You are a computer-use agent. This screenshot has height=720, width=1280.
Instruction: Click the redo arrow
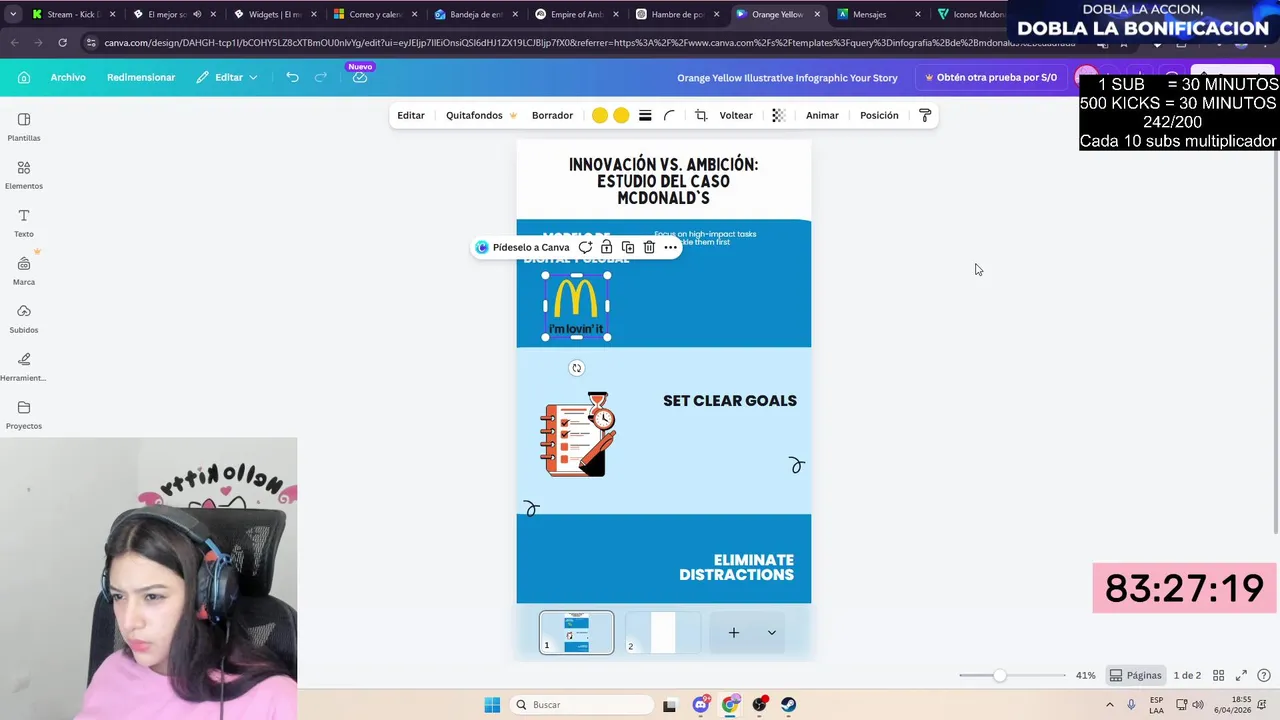point(321,77)
